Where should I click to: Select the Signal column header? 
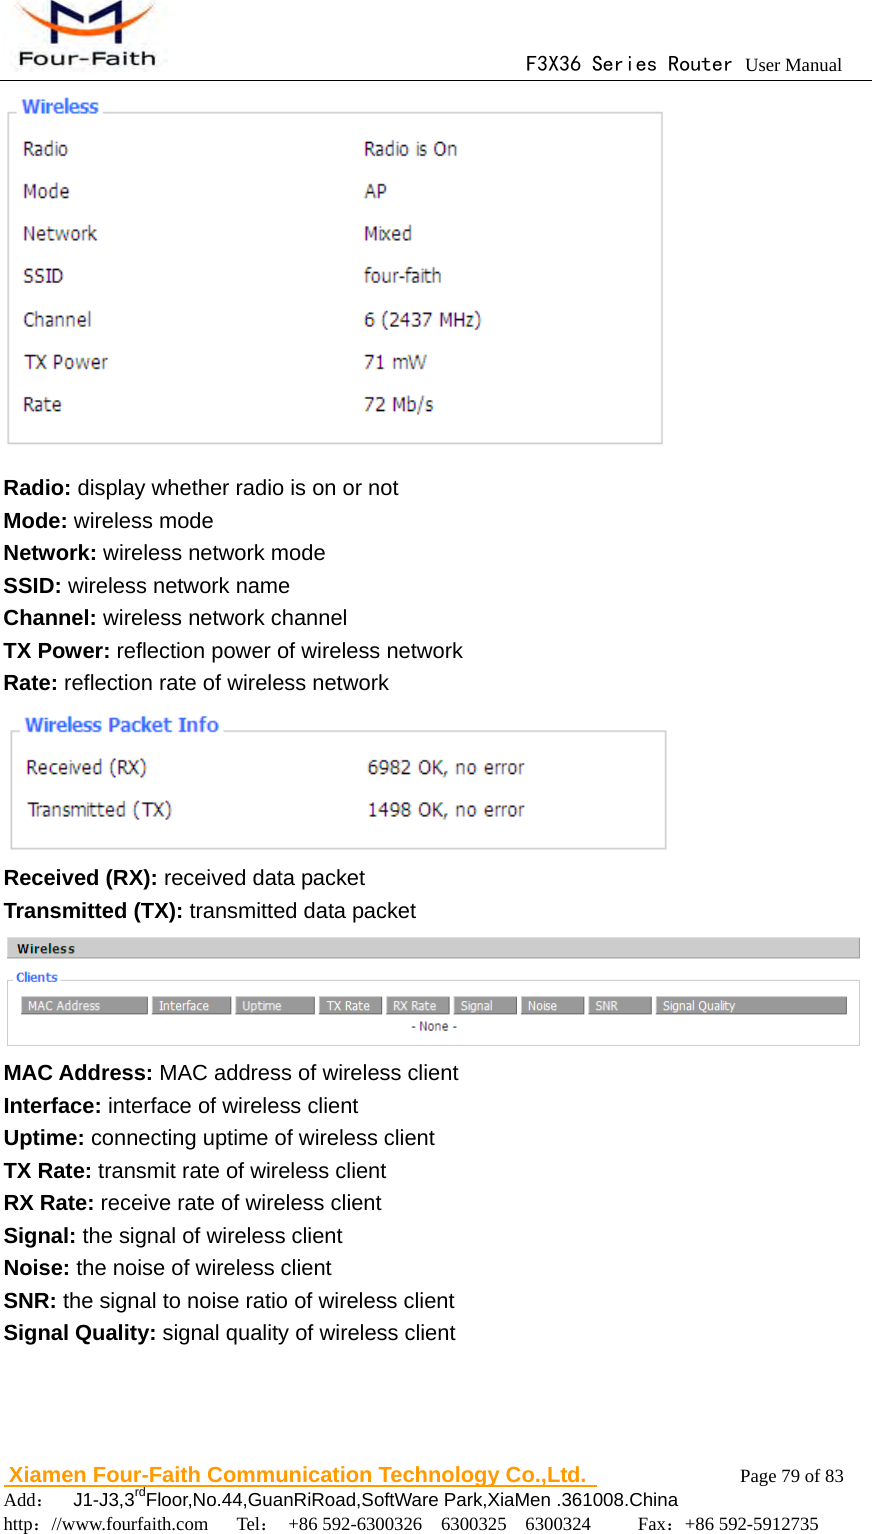point(485,1005)
